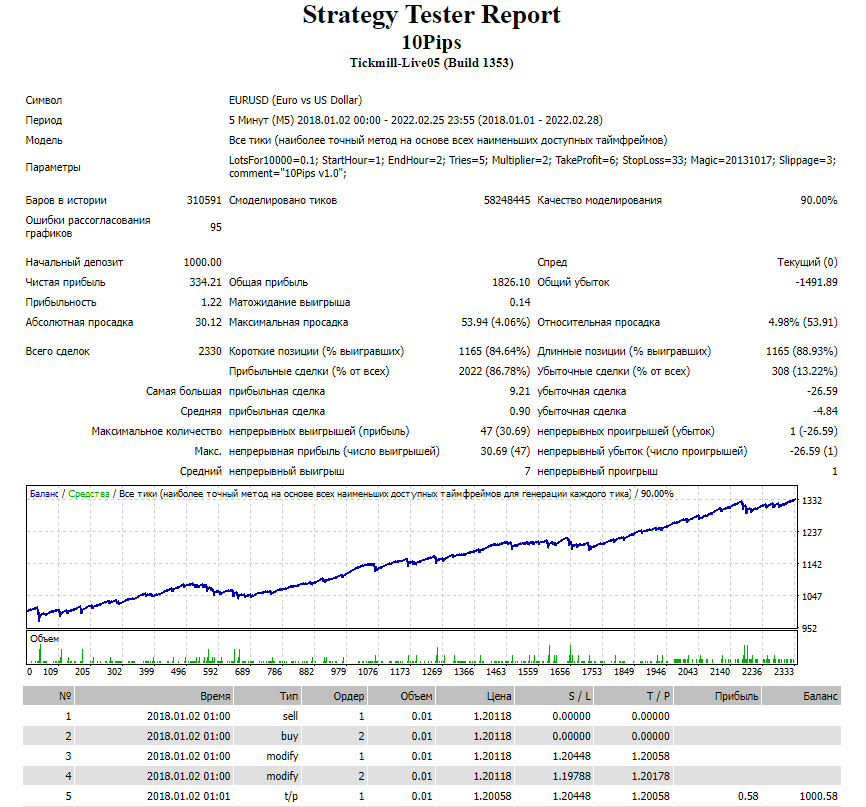Click the Strategy Tester Report title

[431, 16]
